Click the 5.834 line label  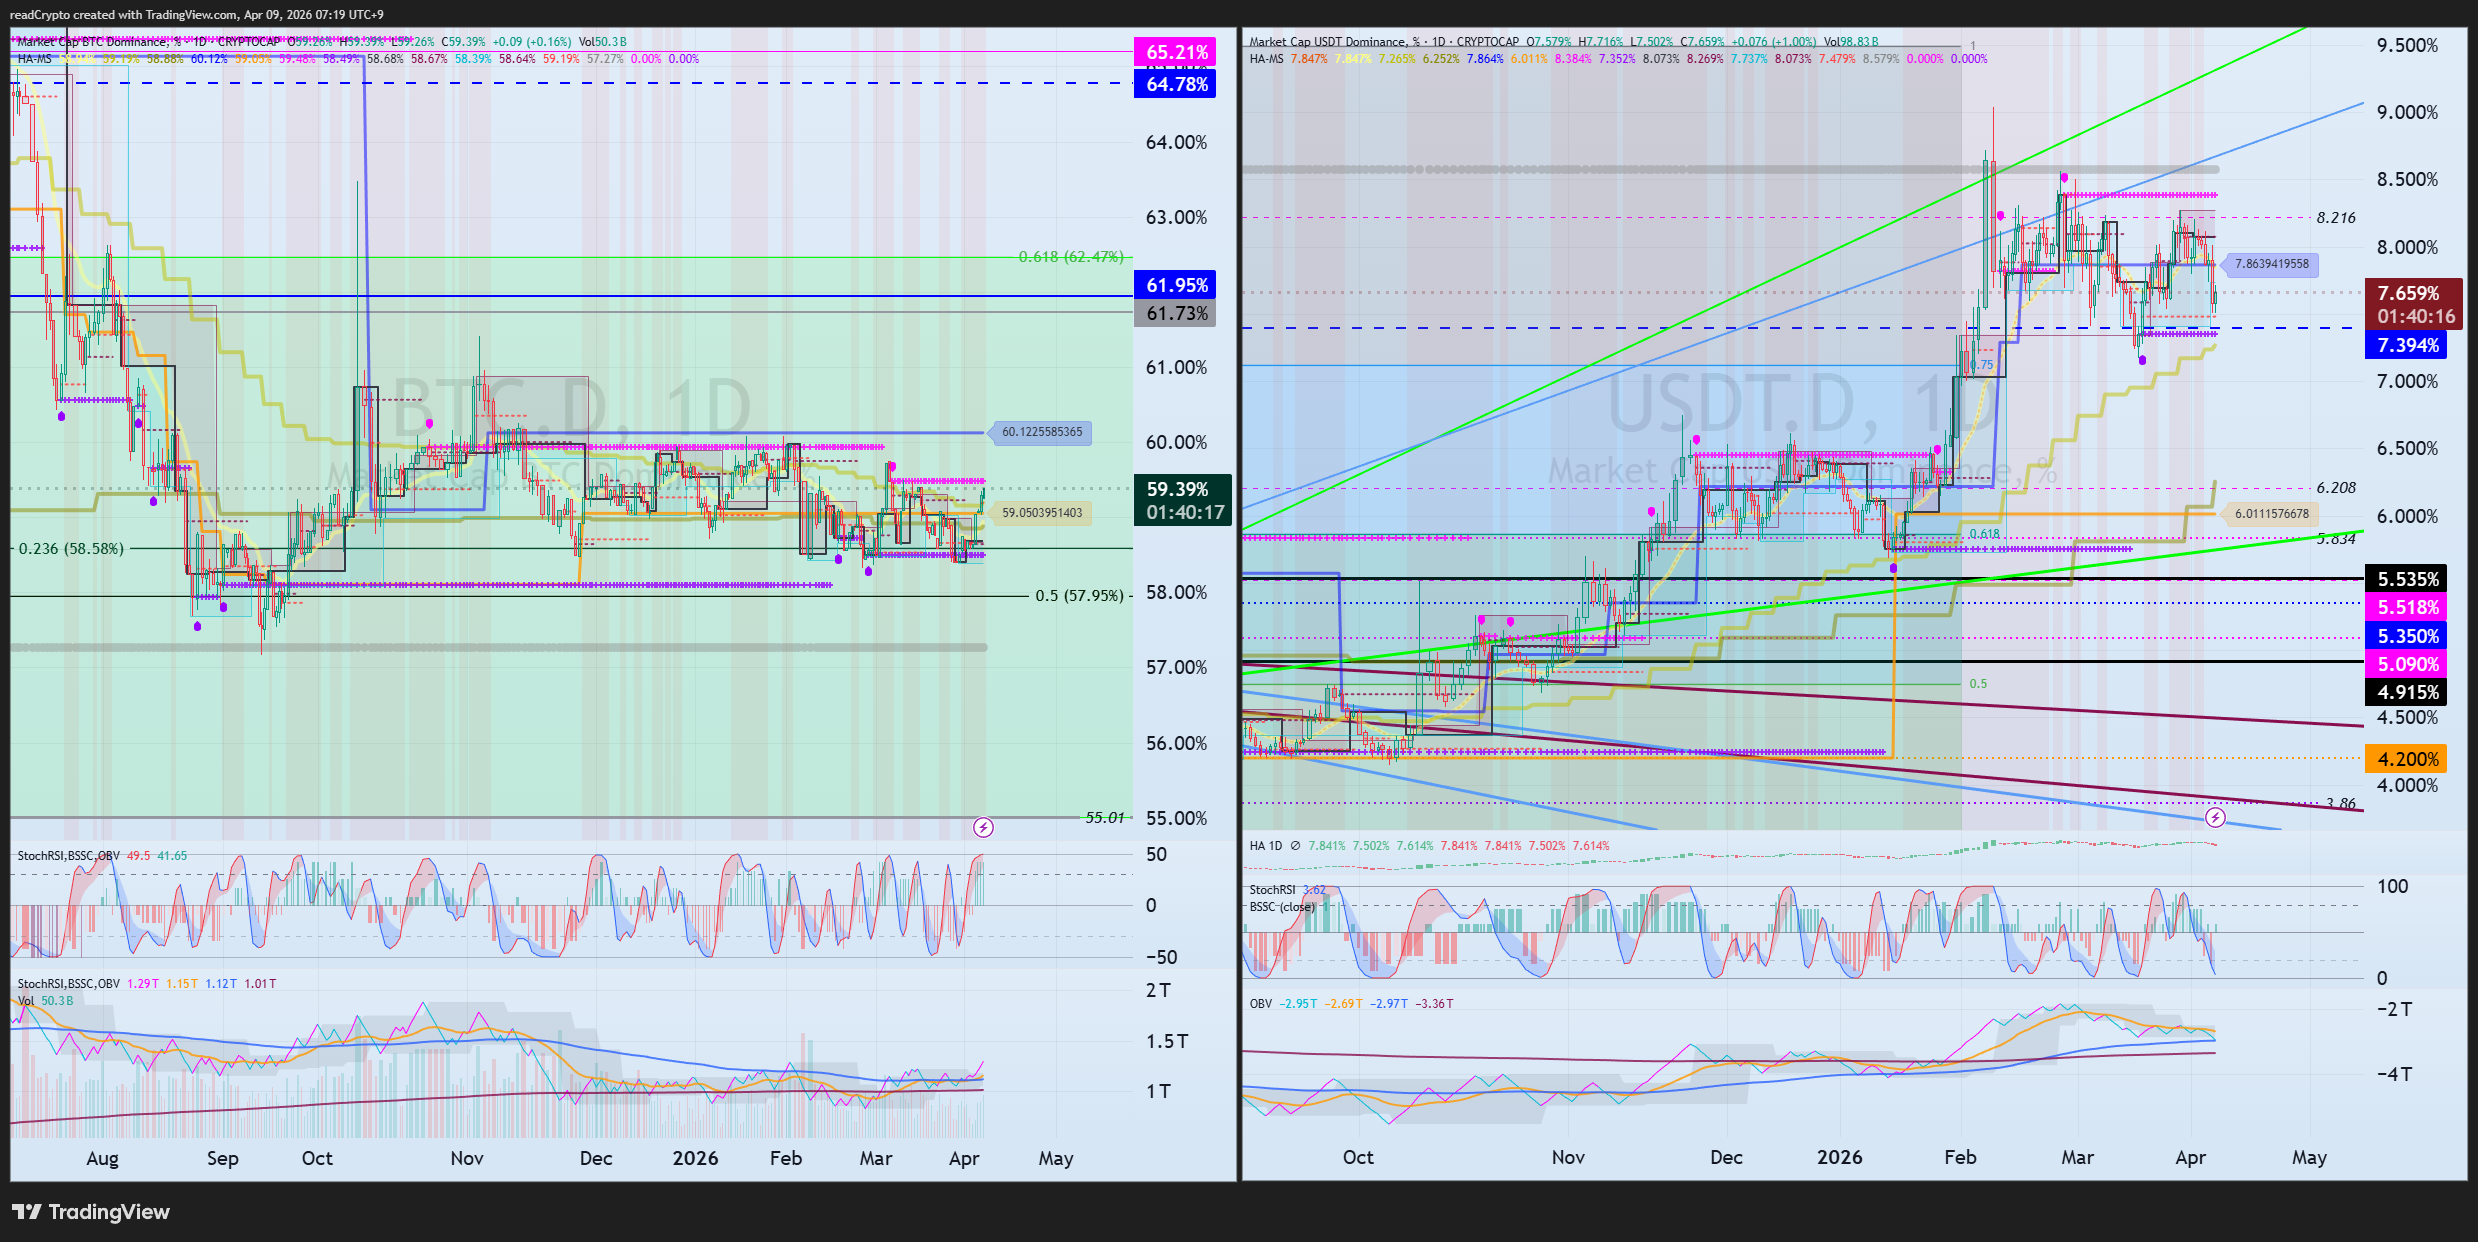[x=2336, y=539]
